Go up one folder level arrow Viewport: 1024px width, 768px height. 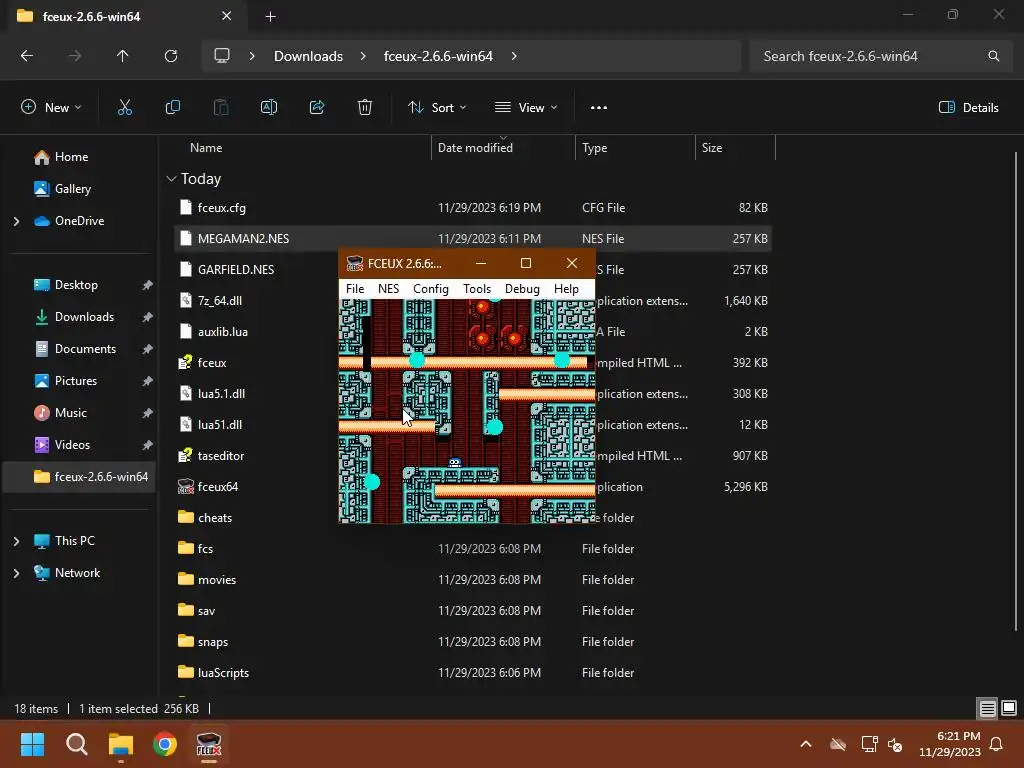[x=122, y=56]
